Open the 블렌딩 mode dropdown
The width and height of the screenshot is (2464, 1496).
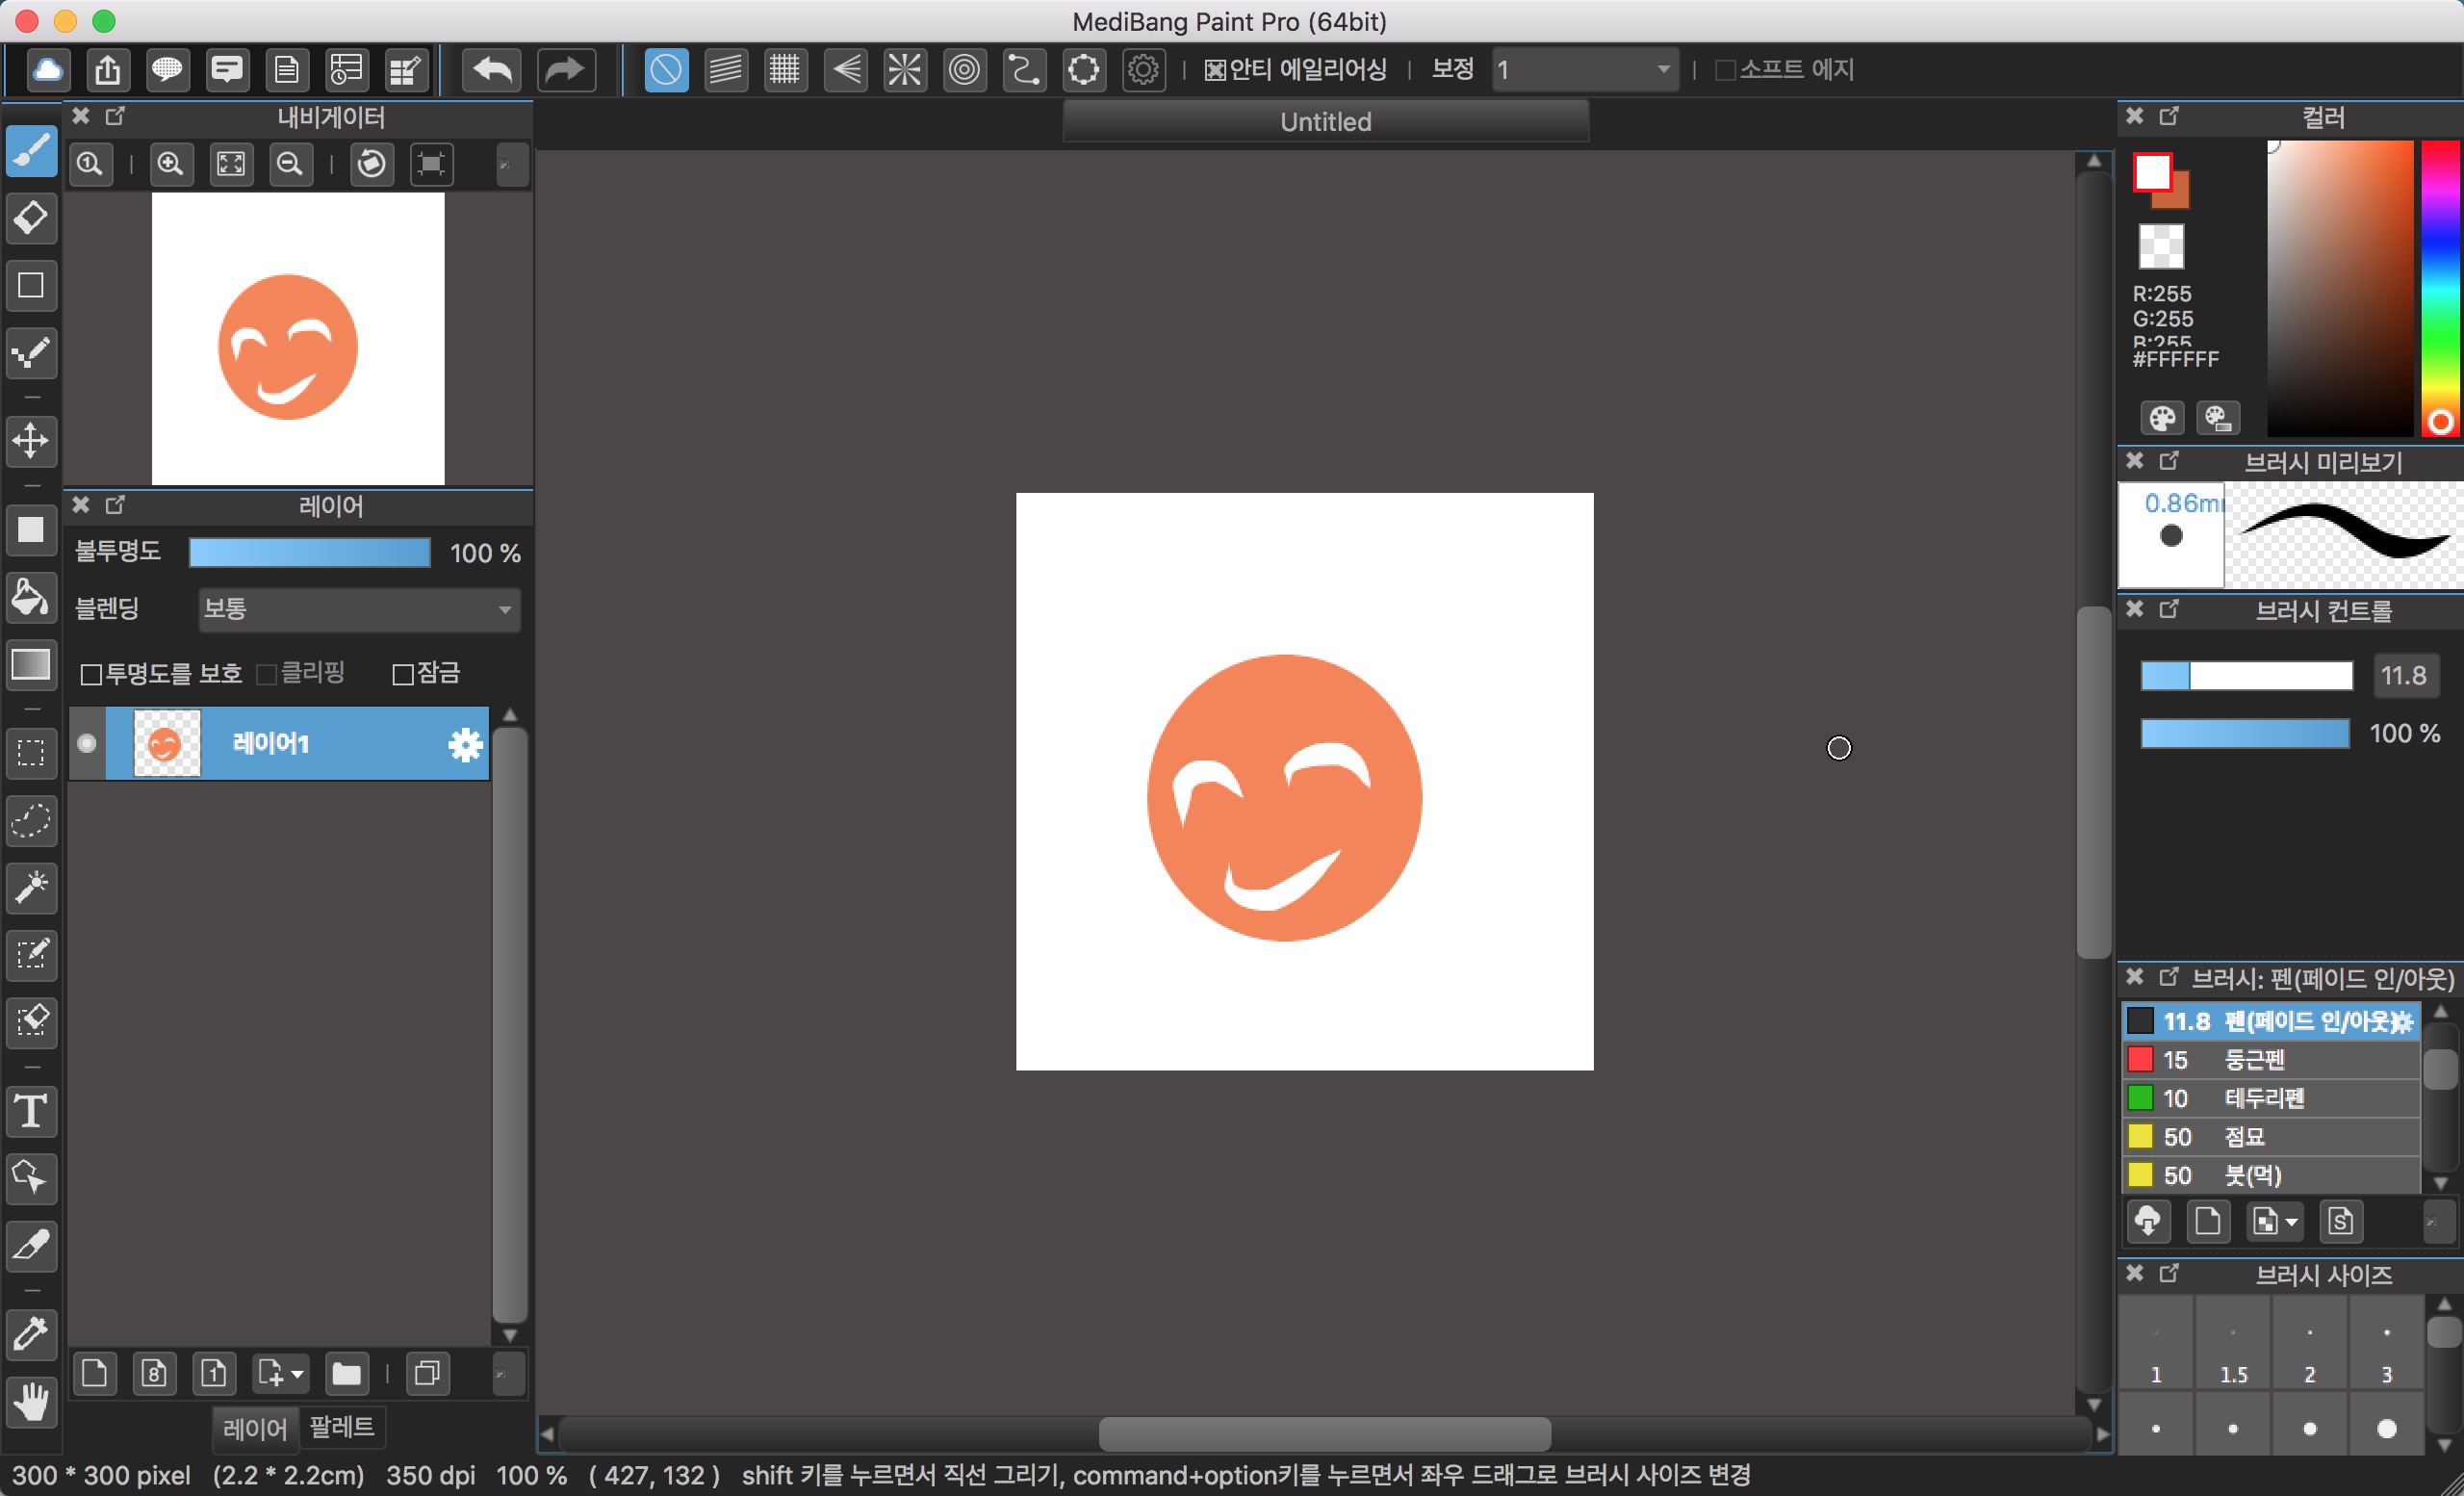point(359,609)
